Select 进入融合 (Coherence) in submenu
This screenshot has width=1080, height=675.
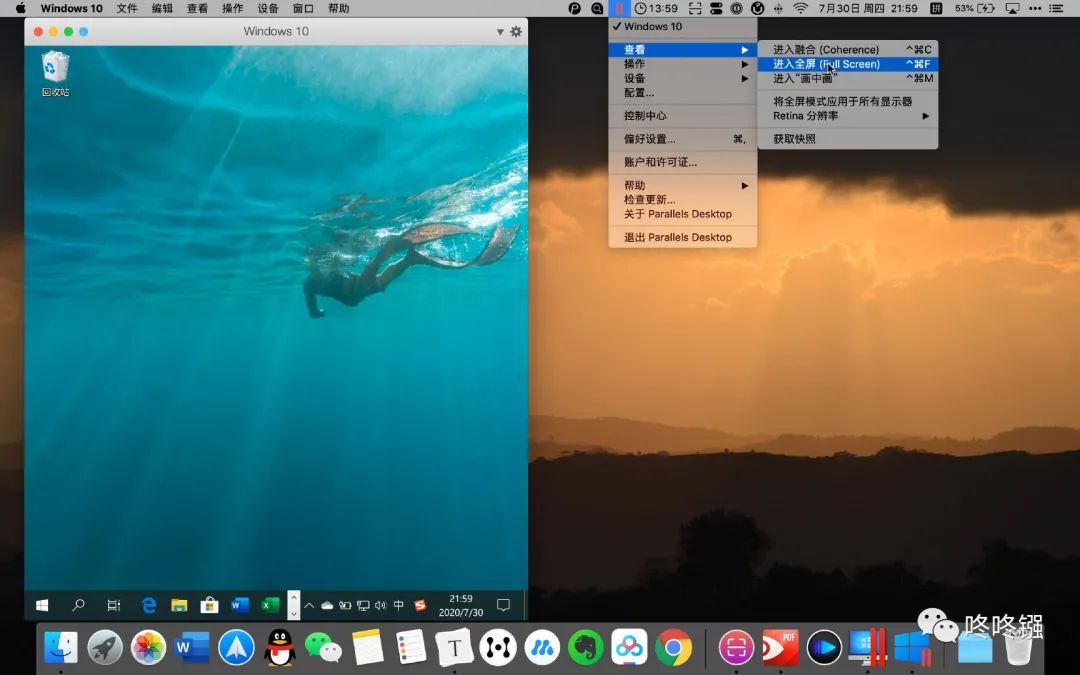[848, 50]
